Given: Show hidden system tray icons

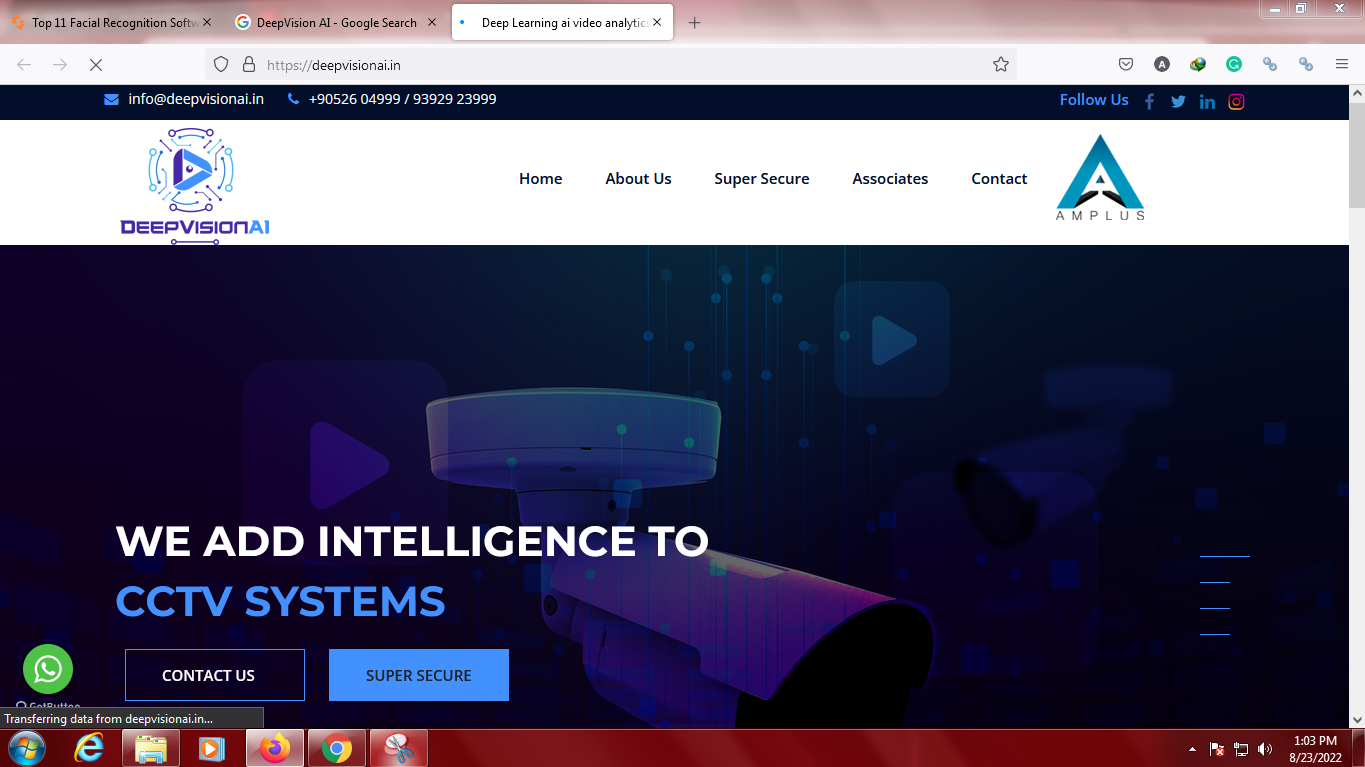Looking at the screenshot, I should [x=1192, y=749].
